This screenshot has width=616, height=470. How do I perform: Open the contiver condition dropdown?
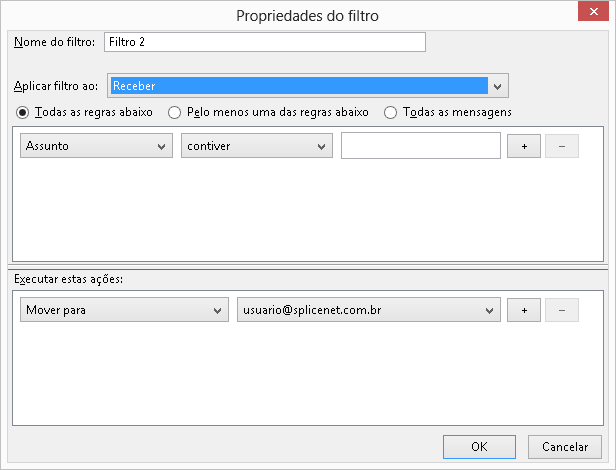(x=257, y=146)
